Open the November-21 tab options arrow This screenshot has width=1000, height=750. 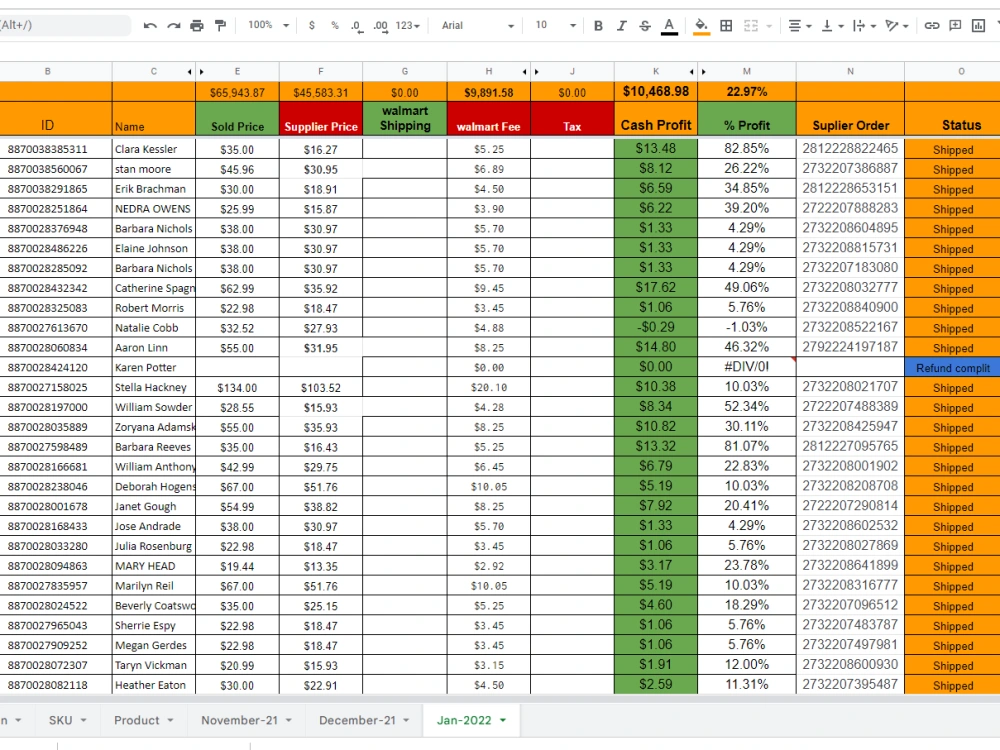(x=289, y=721)
